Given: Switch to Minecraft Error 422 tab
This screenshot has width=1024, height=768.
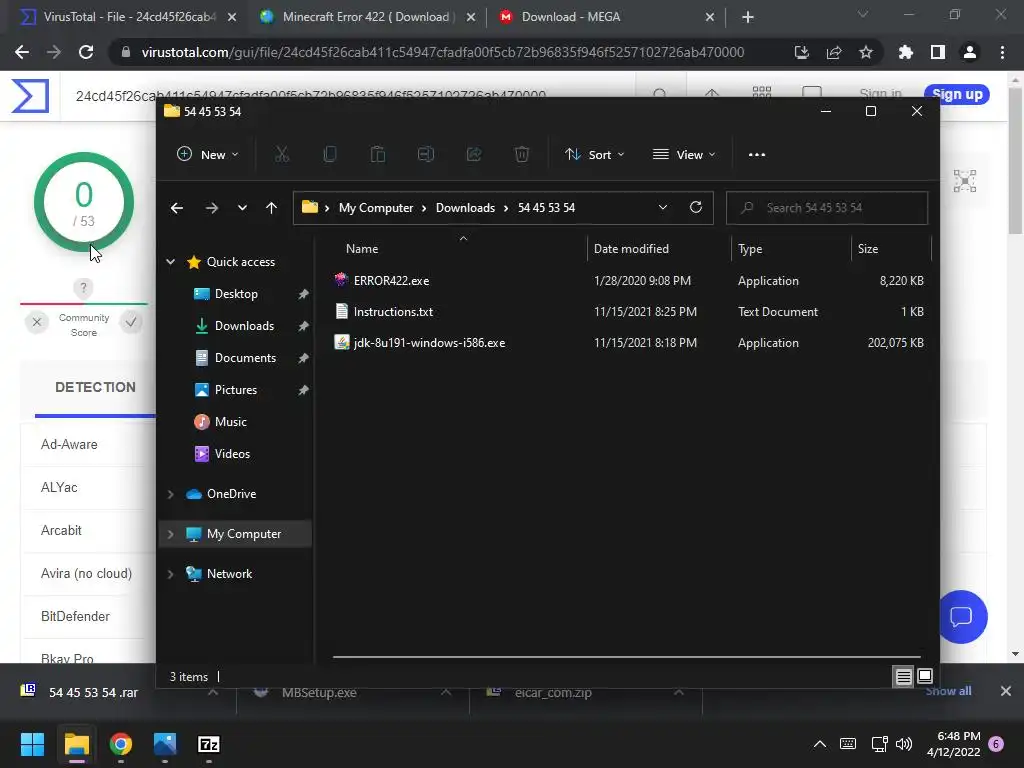Looking at the screenshot, I should coord(366,17).
